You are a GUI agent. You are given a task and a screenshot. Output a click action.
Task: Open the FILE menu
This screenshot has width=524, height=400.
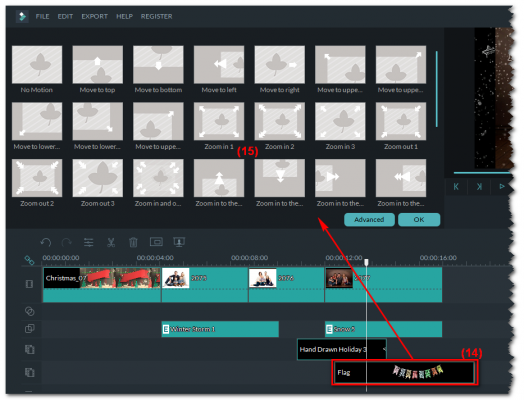click(x=42, y=16)
